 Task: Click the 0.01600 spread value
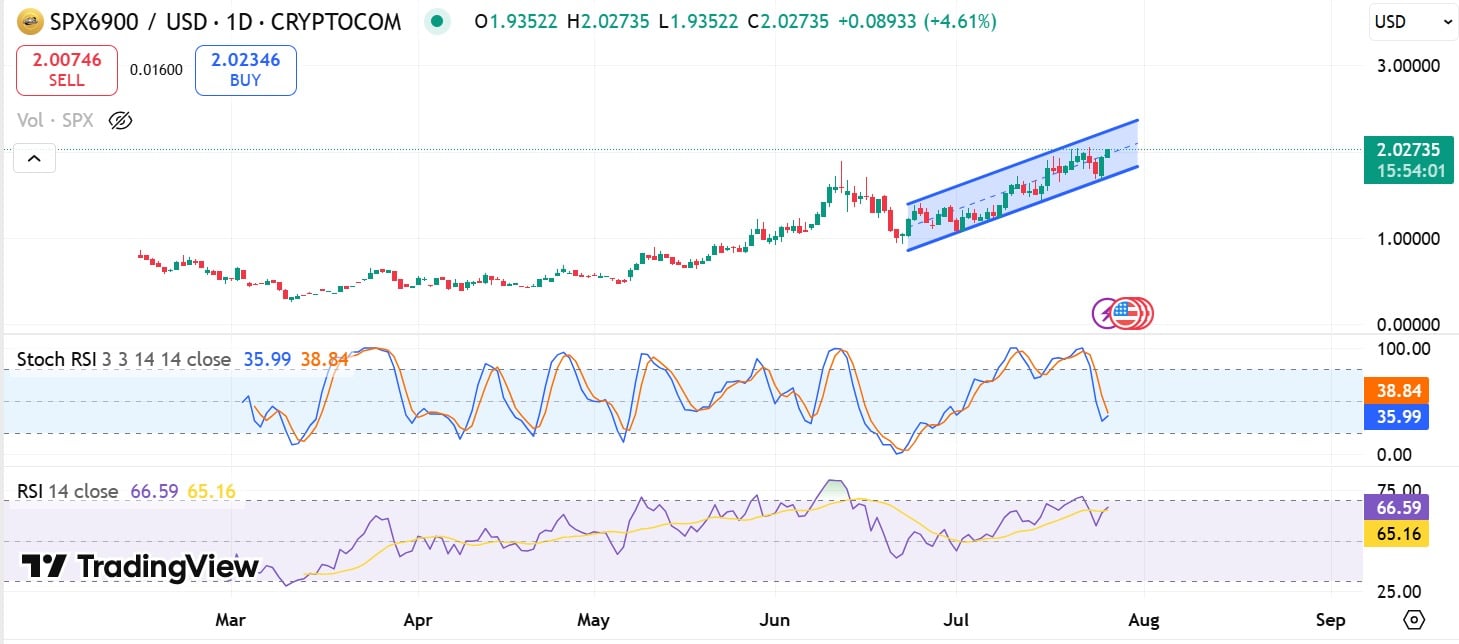(156, 70)
